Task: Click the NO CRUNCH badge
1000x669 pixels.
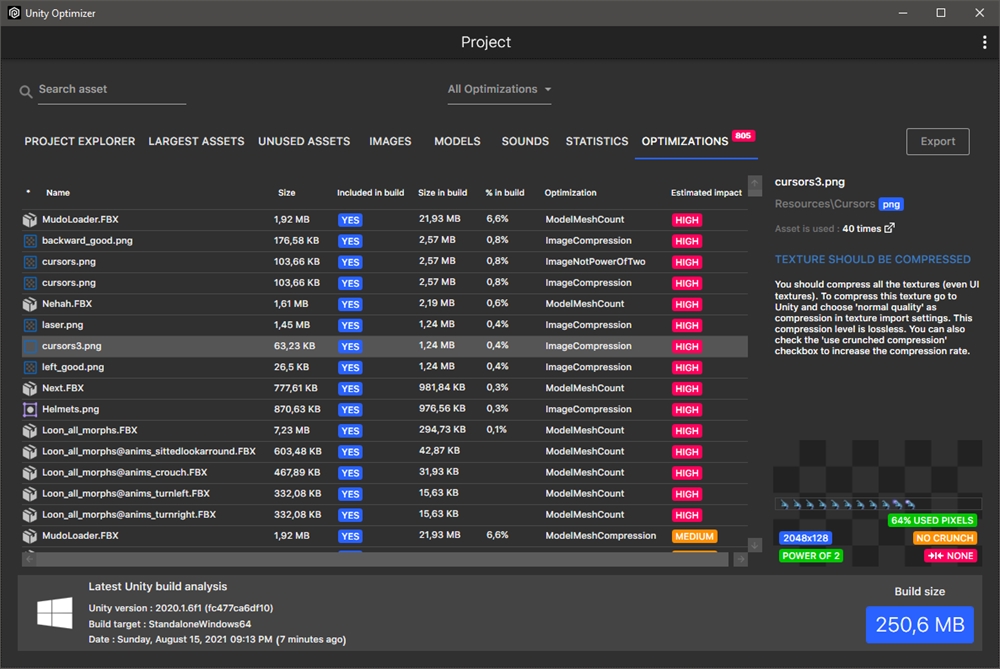Action: pos(945,538)
